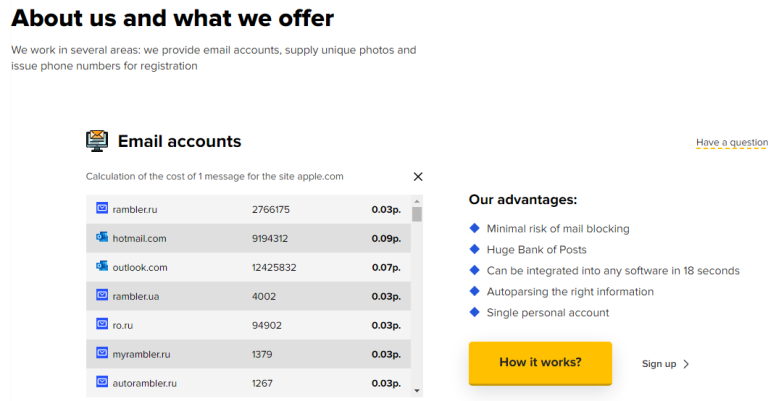Click the outlook.com Outlook icon
The width and height of the screenshot is (768, 401).
pos(102,266)
